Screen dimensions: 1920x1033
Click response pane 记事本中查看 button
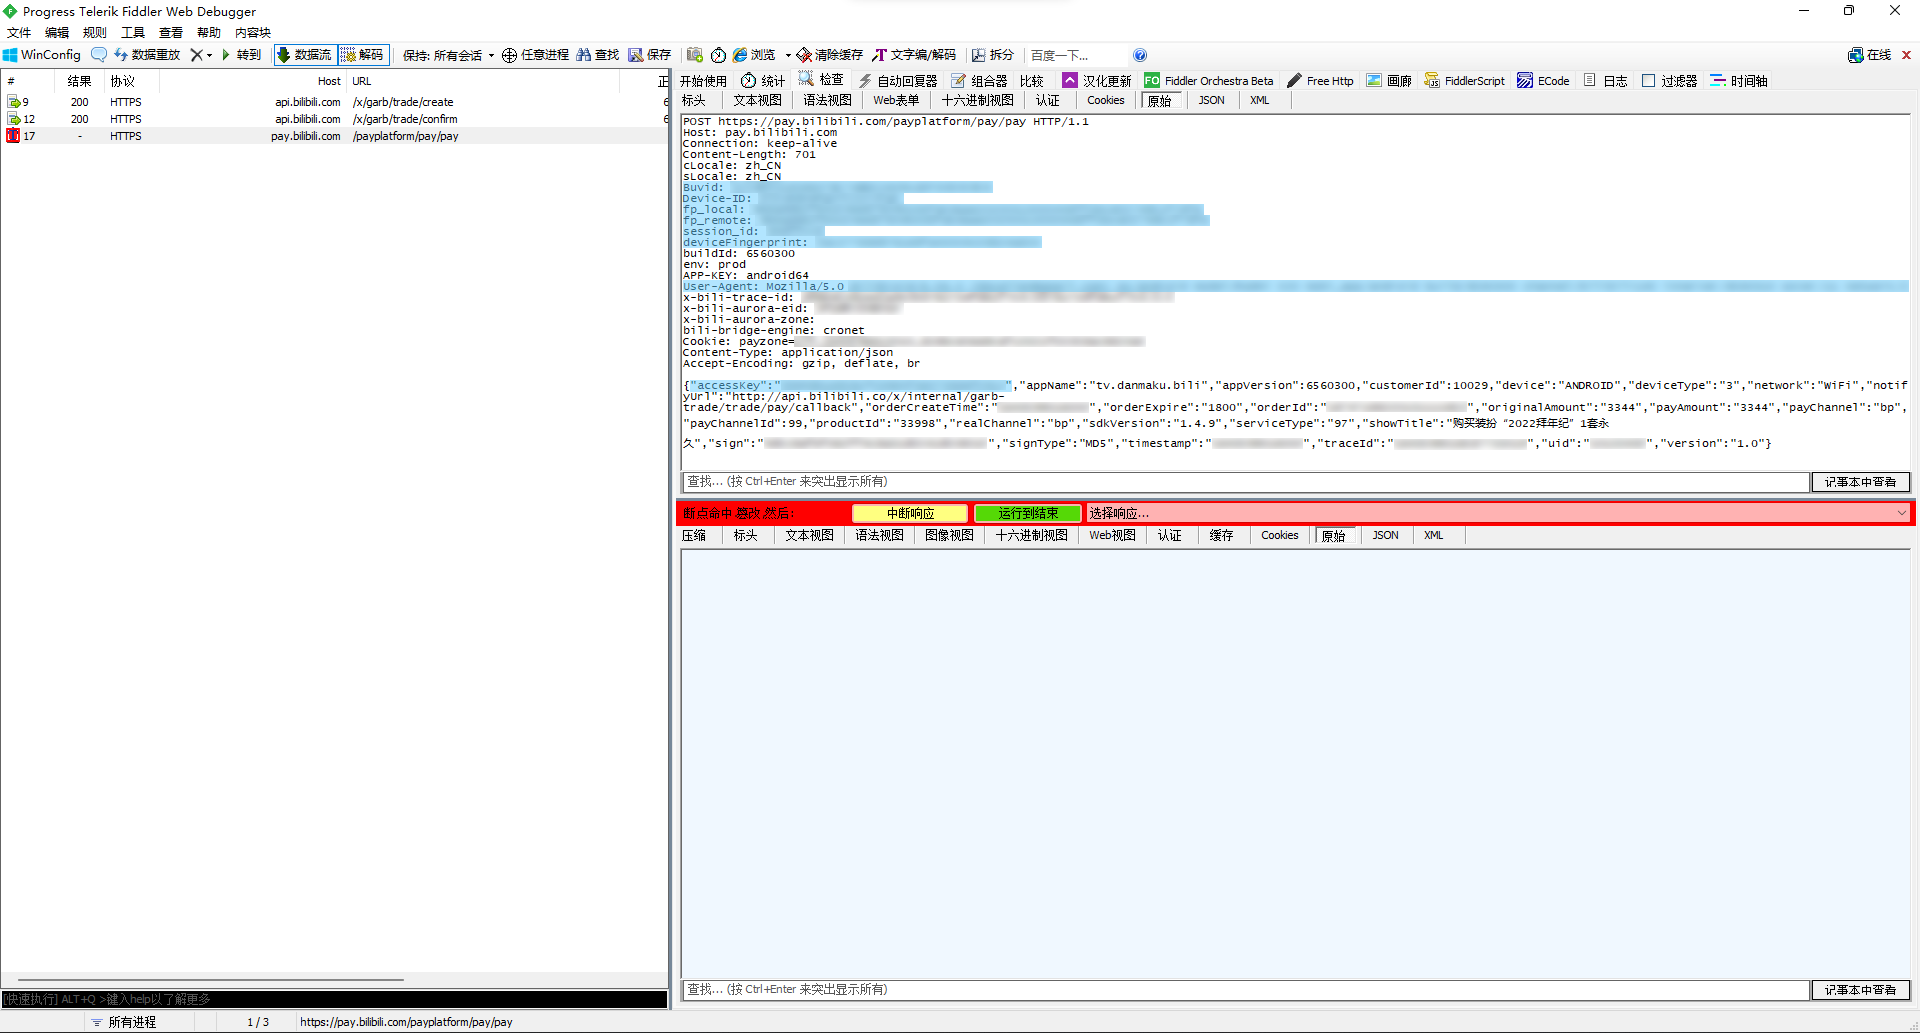[1860, 990]
